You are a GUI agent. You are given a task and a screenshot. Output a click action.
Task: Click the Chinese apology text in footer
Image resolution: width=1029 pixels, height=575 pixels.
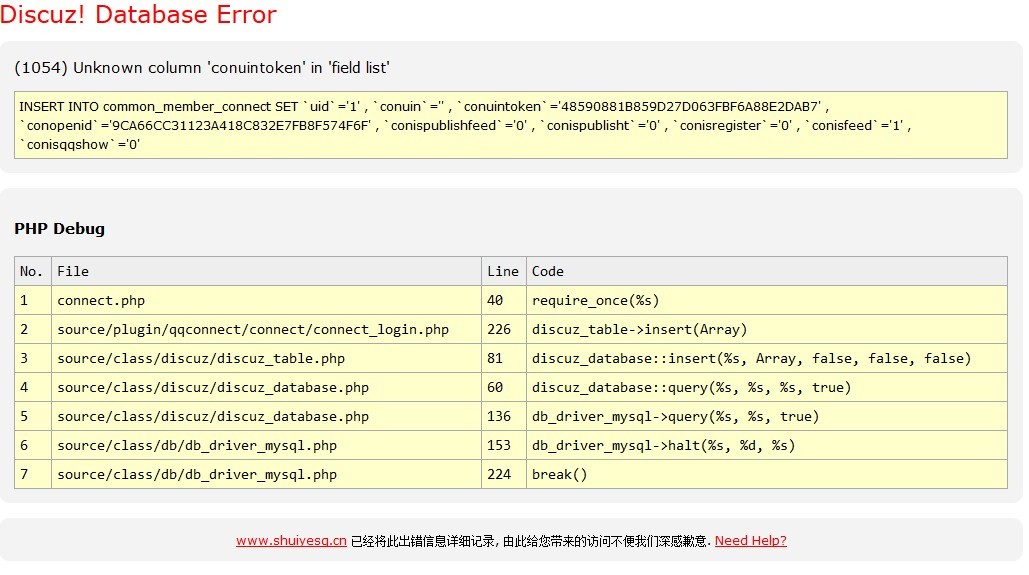530,541
